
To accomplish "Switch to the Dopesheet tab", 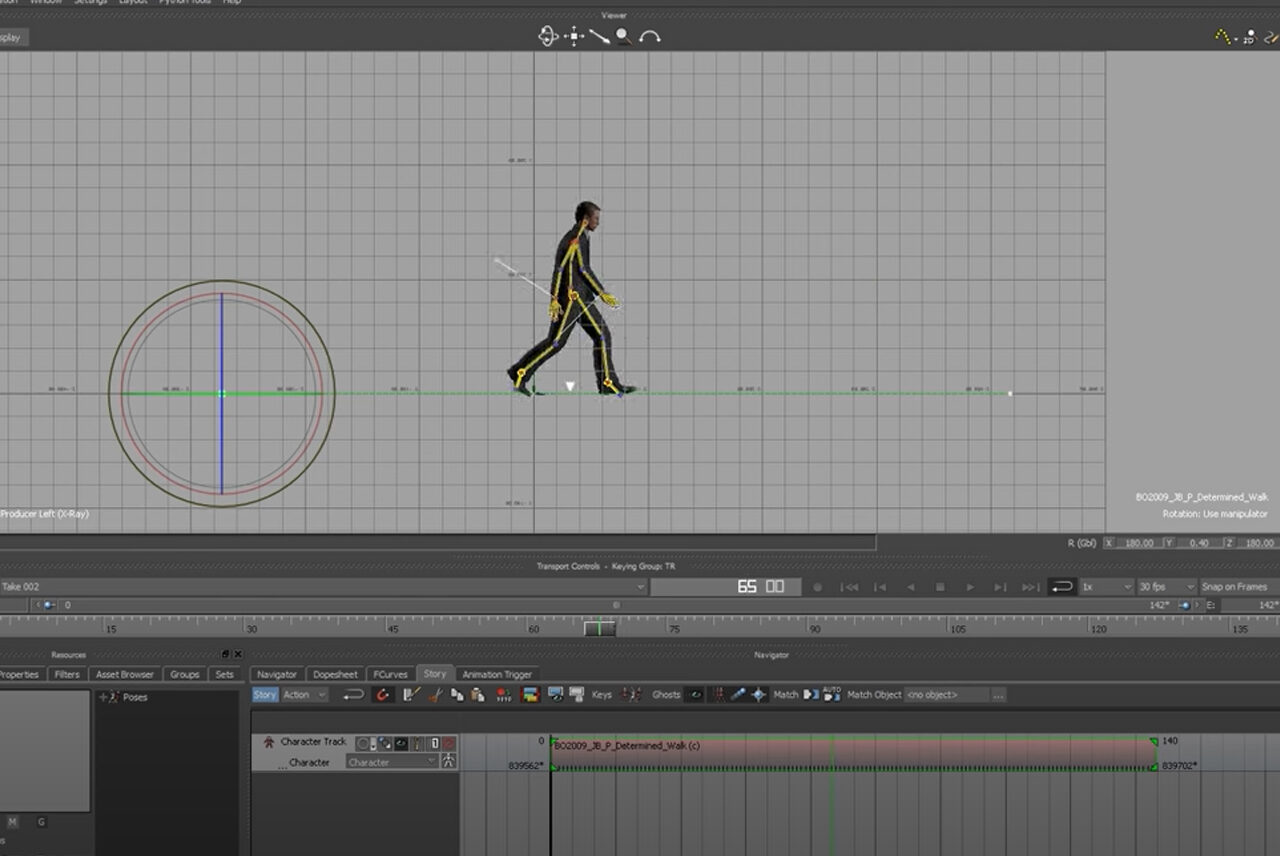I will (x=335, y=675).
